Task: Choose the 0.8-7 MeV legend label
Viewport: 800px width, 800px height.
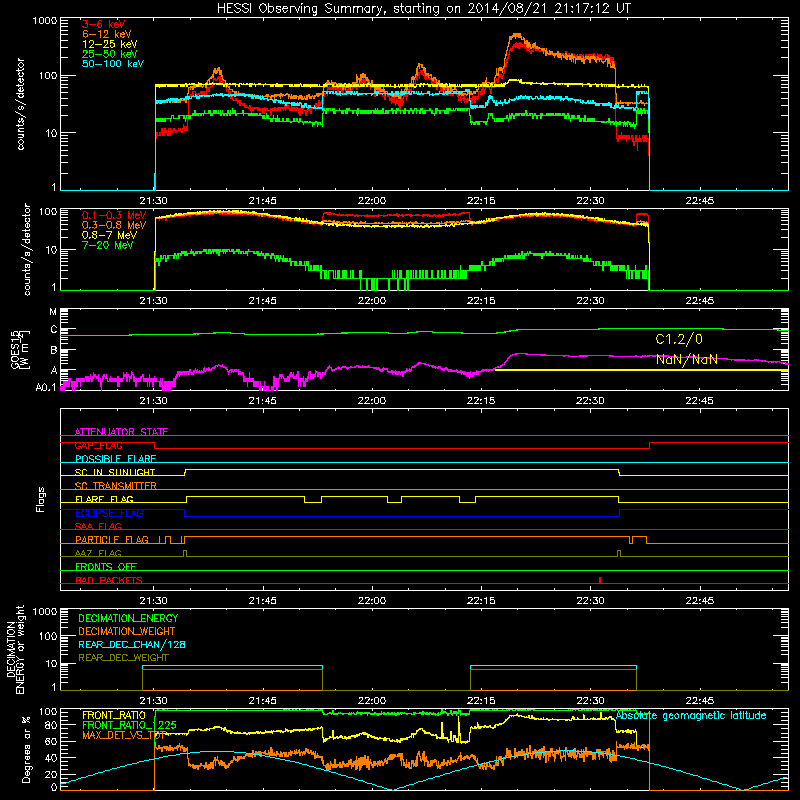Action: pyautogui.click(x=109, y=235)
